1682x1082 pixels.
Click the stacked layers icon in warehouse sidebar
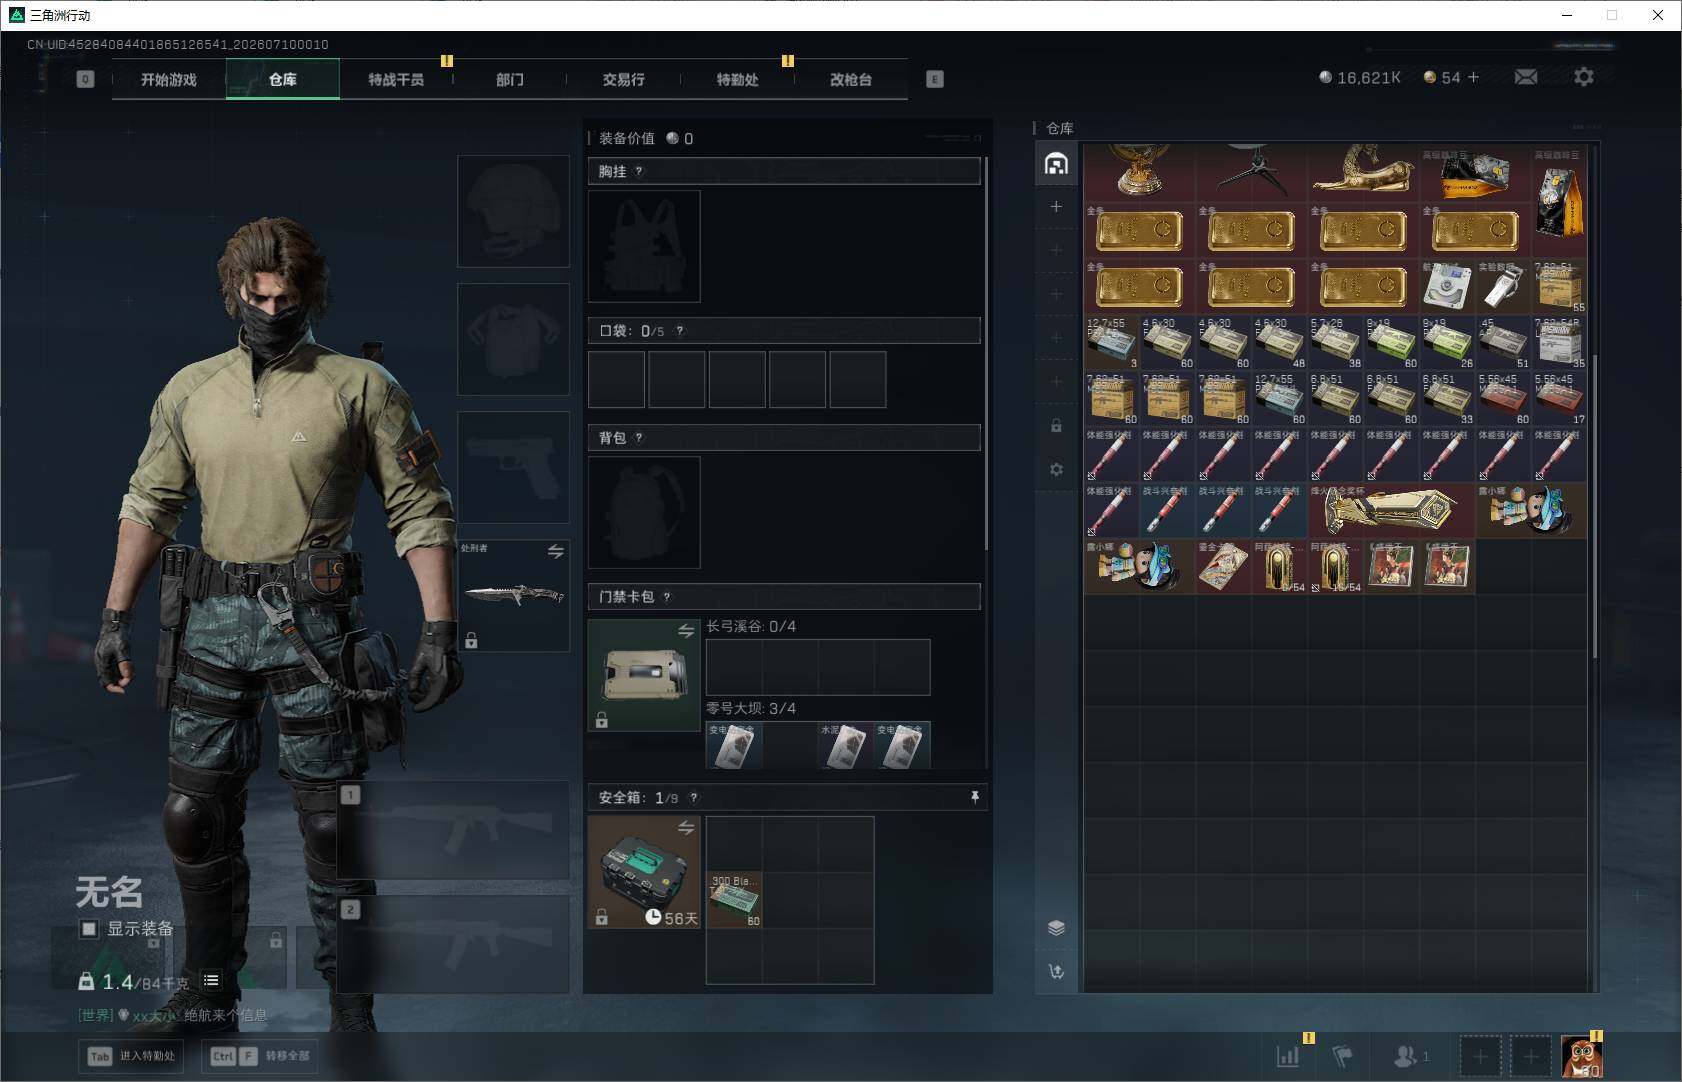pyautogui.click(x=1056, y=928)
